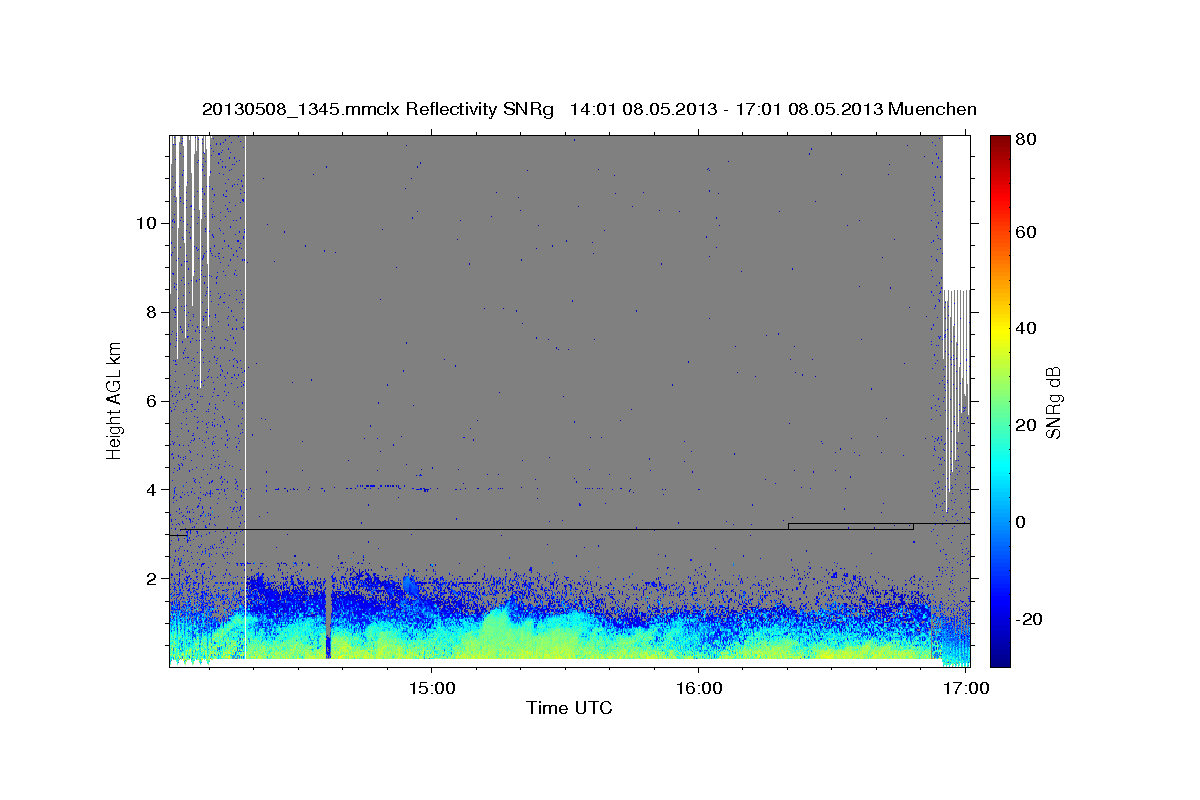Screen dimensions: 1200x800
Task: Click the 15:00 time tick label
Action: [x=431, y=688]
